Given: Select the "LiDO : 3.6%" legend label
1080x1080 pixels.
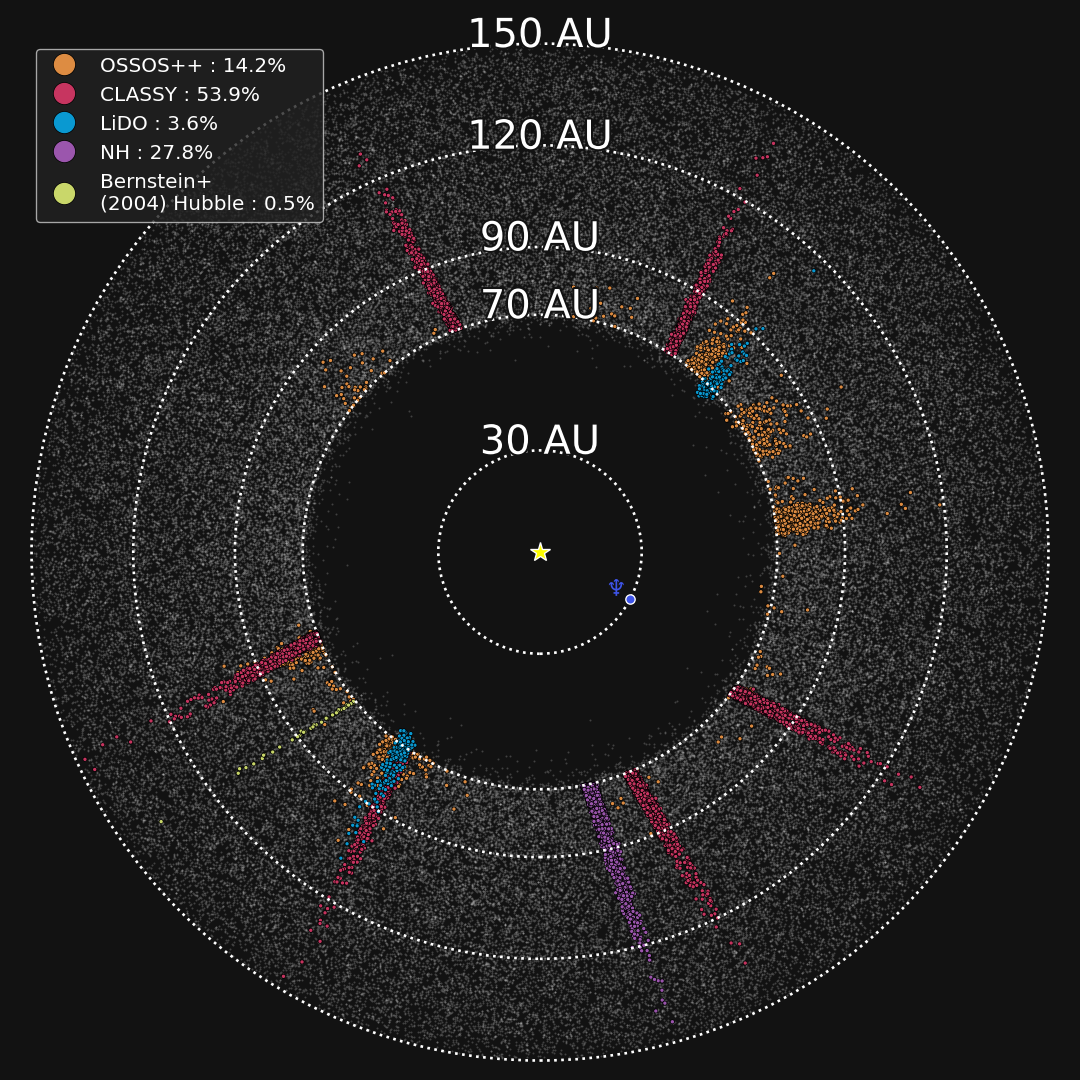Looking at the screenshot, I should [x=158, y=124].
